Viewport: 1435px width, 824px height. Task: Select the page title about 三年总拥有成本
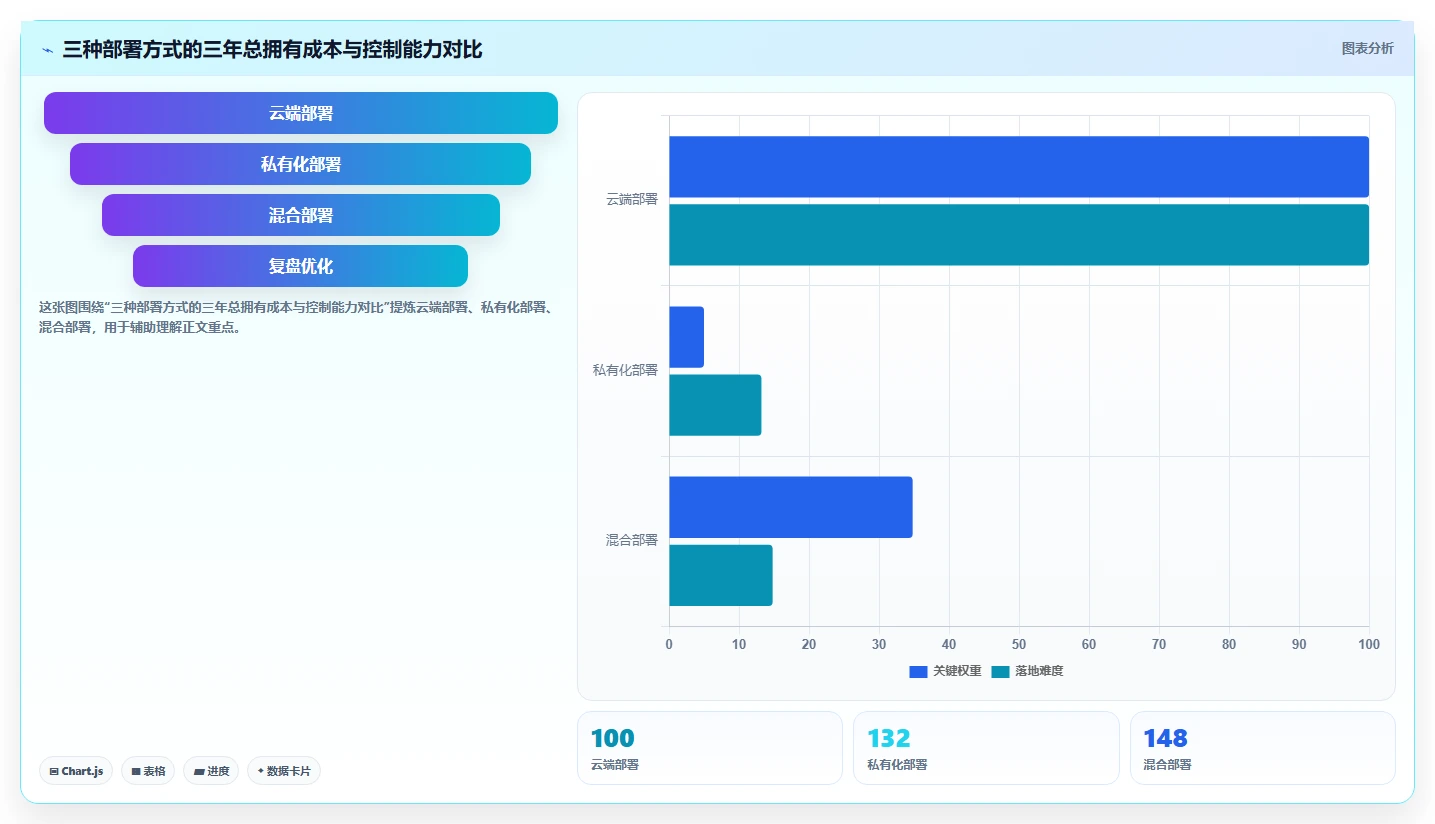point(272,49)
